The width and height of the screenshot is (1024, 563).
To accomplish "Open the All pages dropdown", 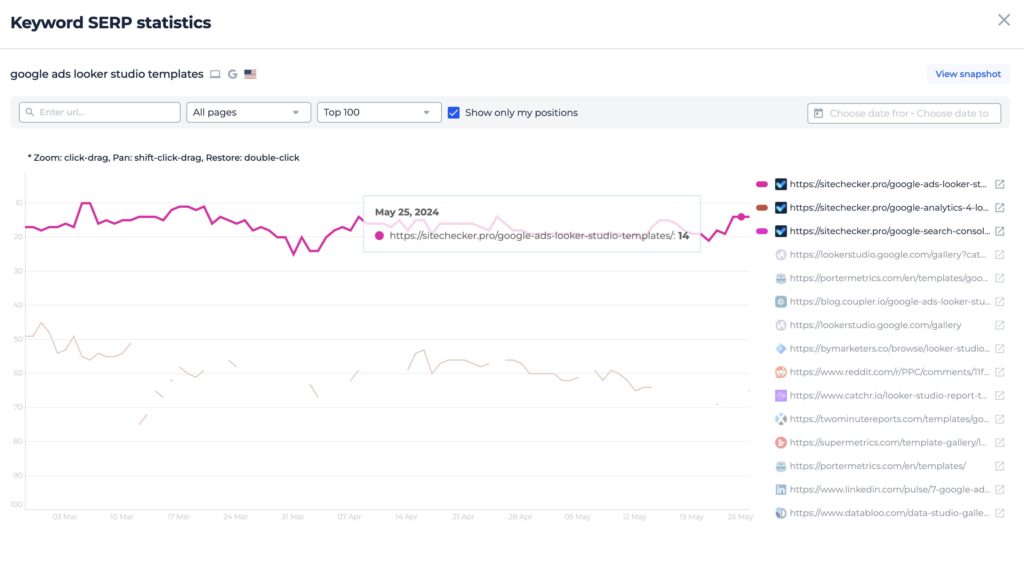I will [x=247, y=112].
